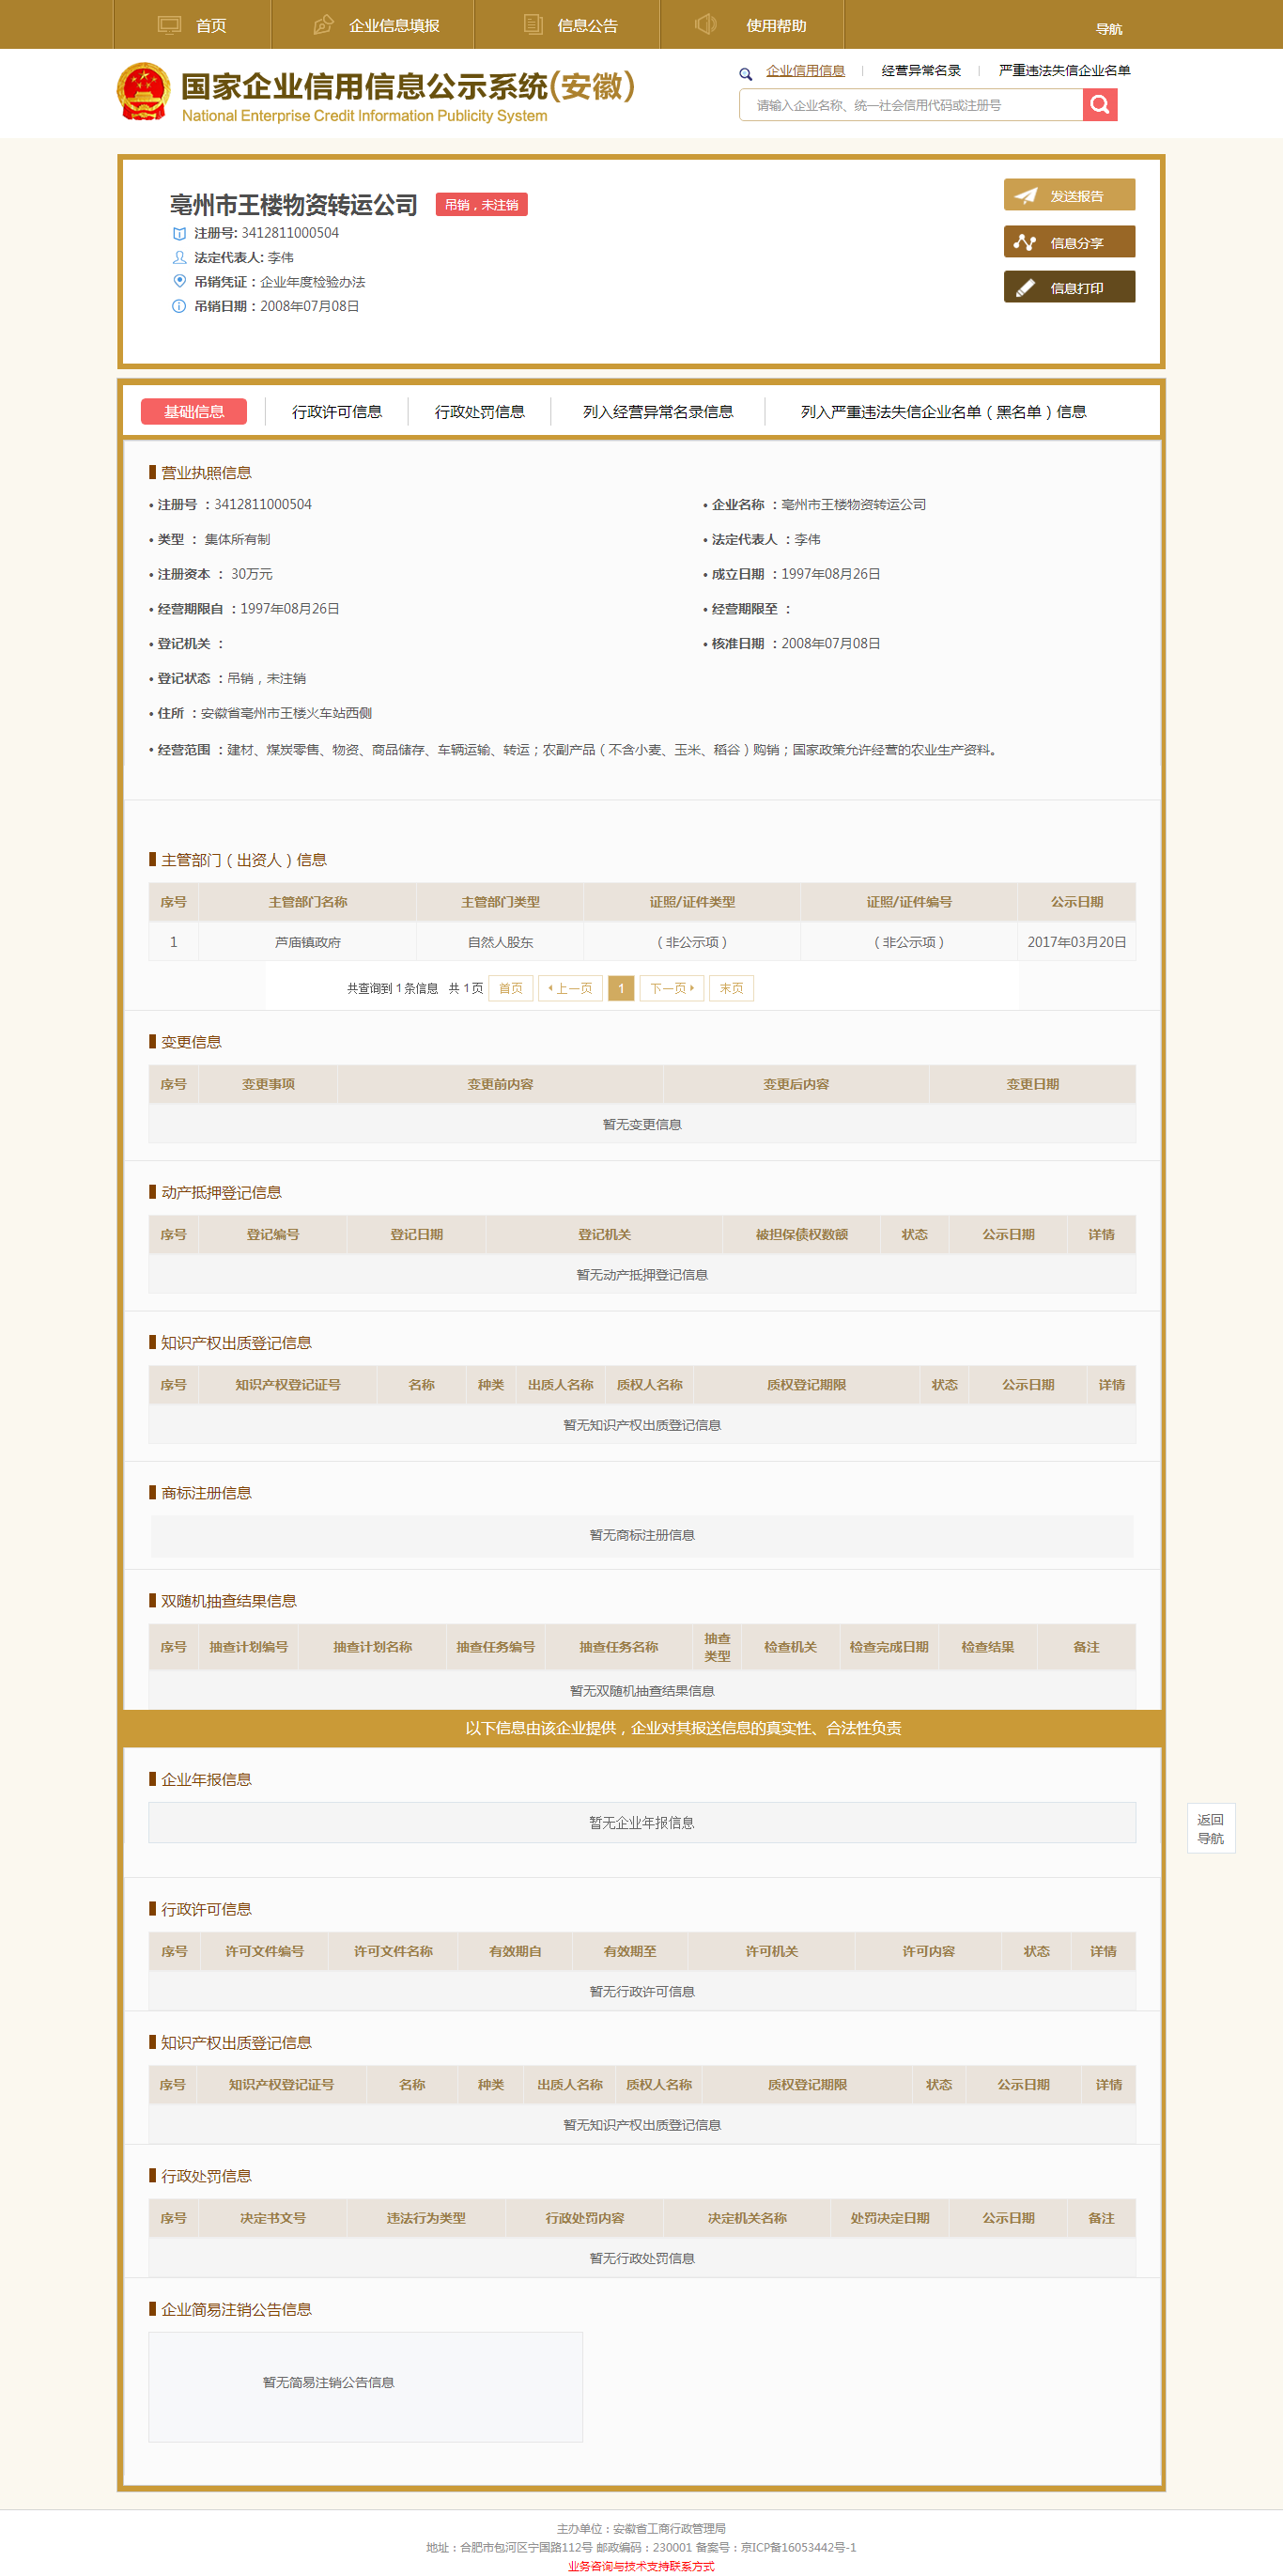Screen dimensions: 1283x2576
Task: Switch to the 列入经营异常名录信息 tab
Action: point(658,412)
